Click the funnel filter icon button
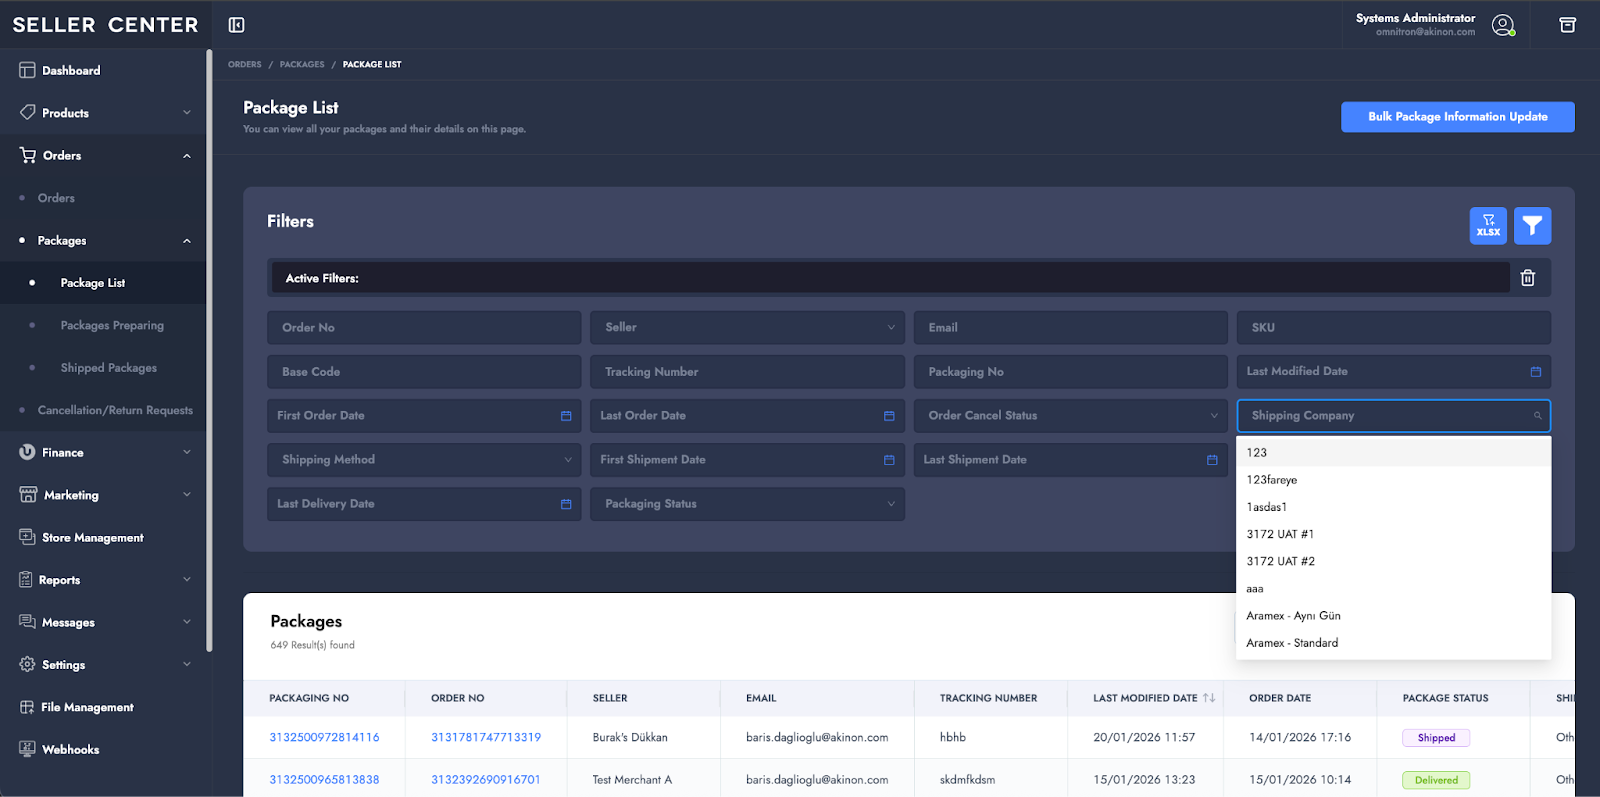 point(1532,226)
